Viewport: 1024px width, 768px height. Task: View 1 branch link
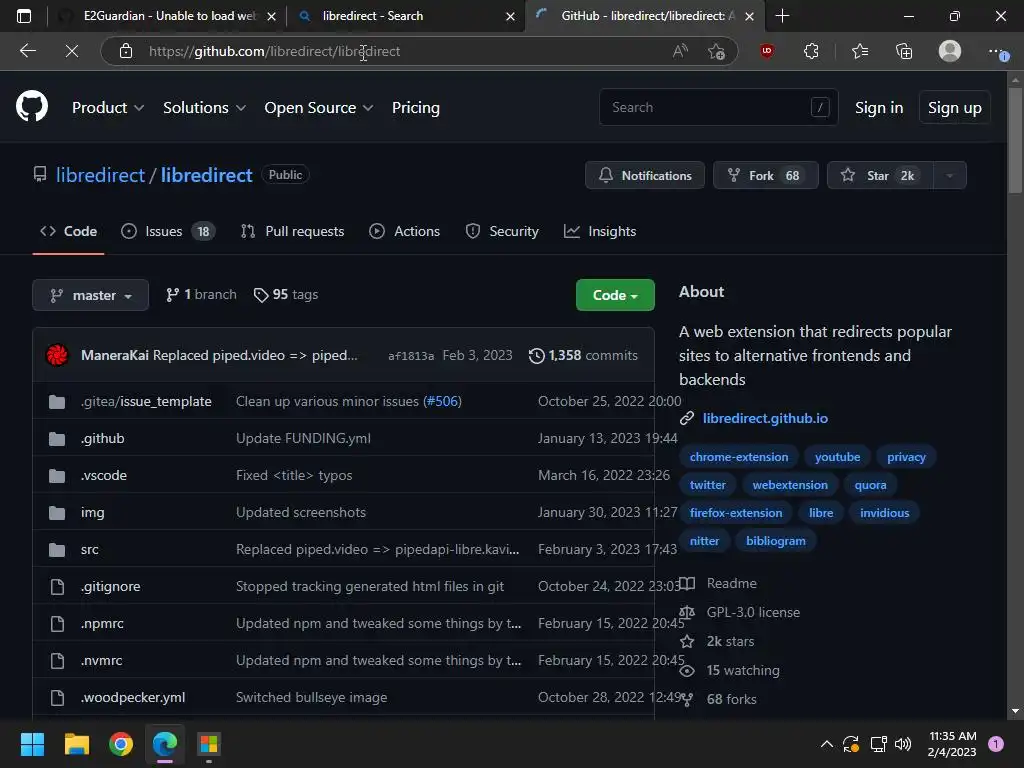201,295
